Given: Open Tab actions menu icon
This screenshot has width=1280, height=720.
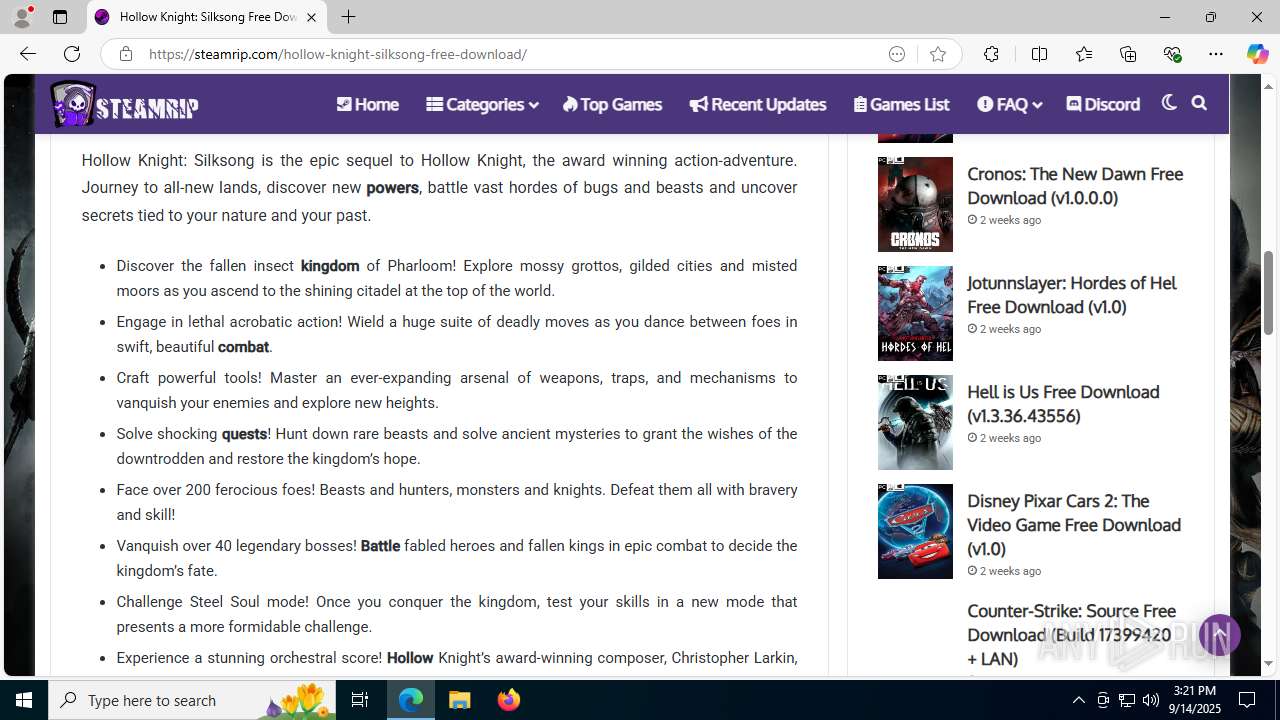Looking at the screenshot, I should tap(60, 17).
